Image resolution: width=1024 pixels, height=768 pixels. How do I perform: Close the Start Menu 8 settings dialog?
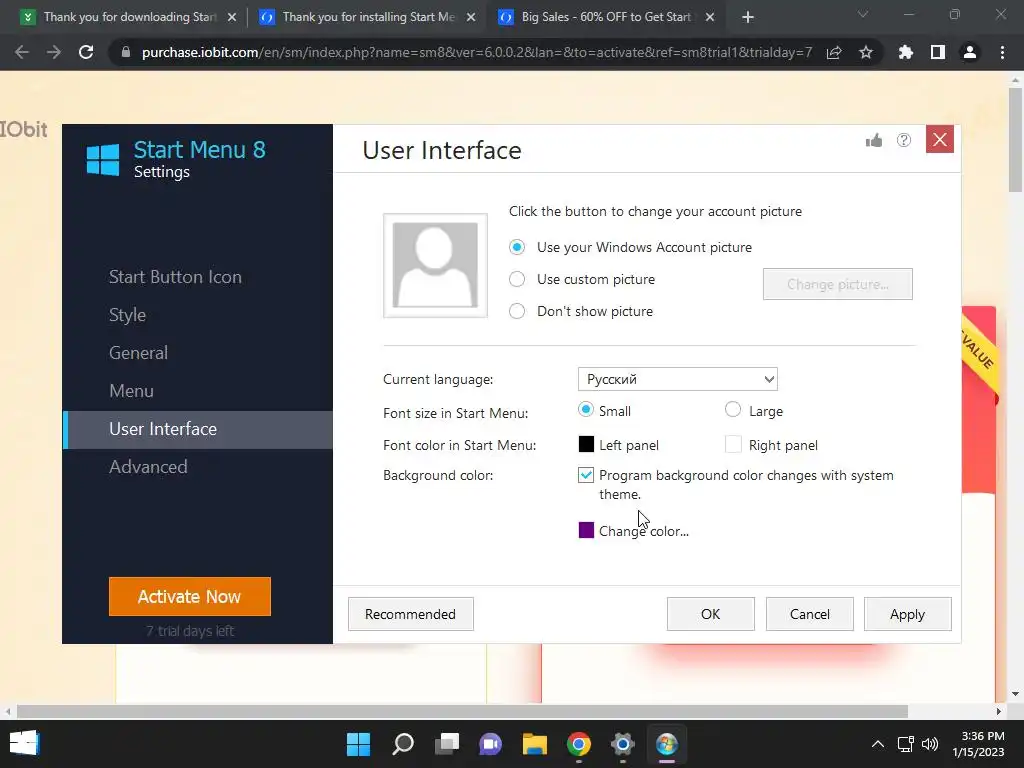click(x=940, y=140)
